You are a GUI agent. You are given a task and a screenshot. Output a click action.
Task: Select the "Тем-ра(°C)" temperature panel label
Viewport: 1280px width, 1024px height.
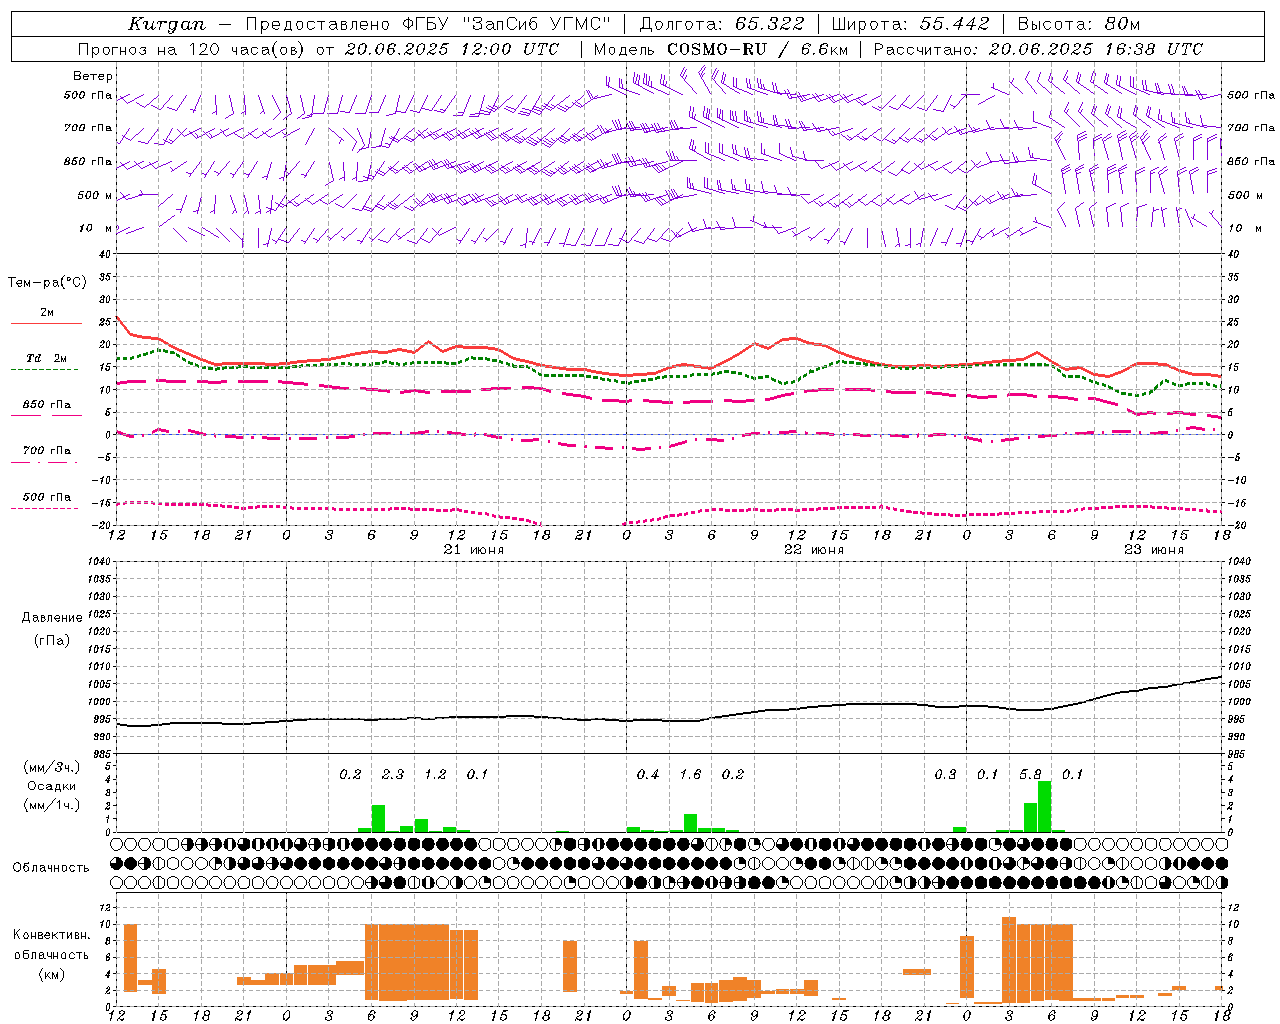click(x=47, y=283)
